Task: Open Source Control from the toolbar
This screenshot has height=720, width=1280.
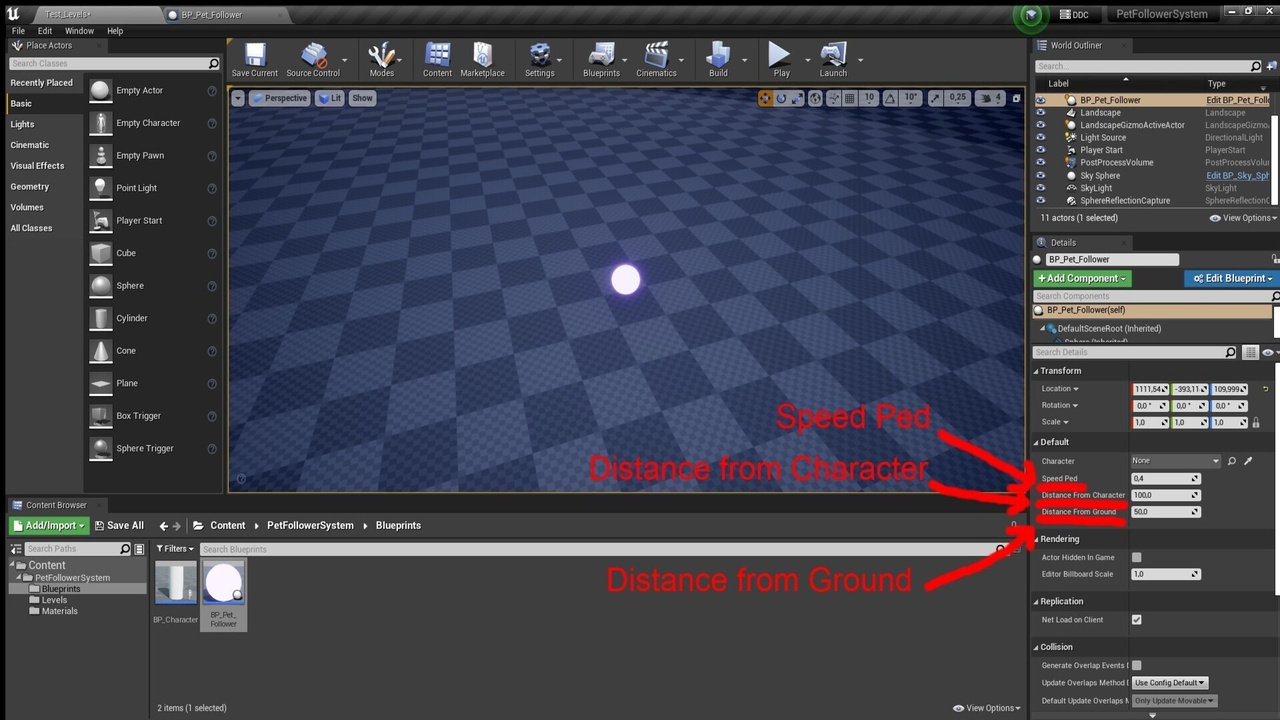Action: tap(313, 60)
